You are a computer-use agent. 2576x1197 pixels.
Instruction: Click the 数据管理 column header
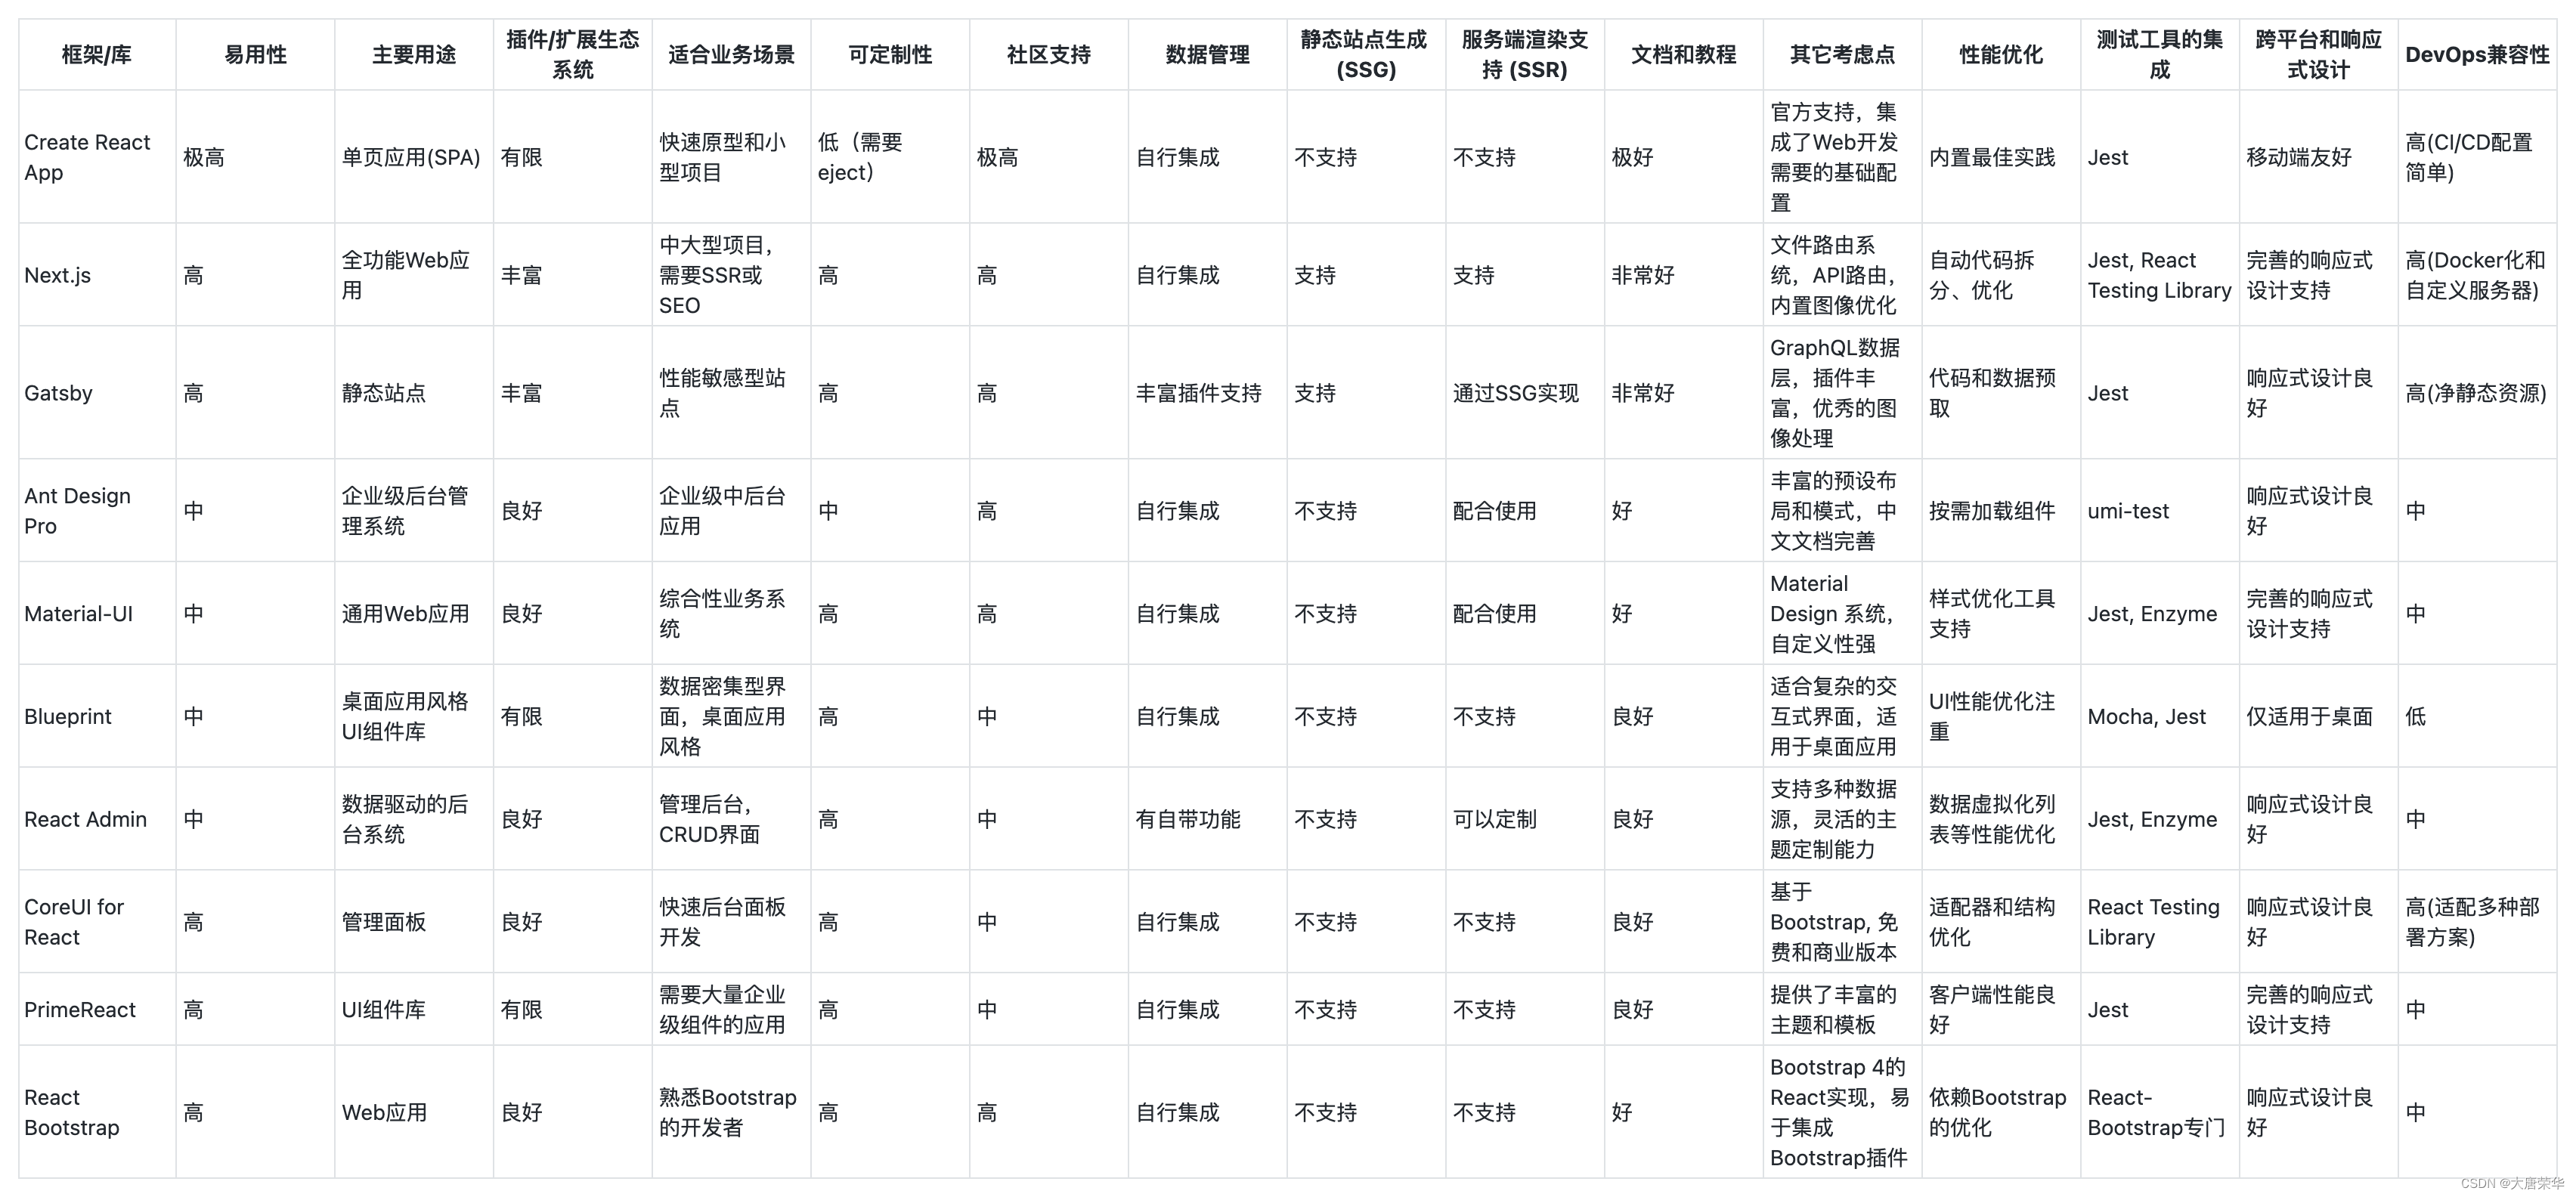pos(1208,55)
